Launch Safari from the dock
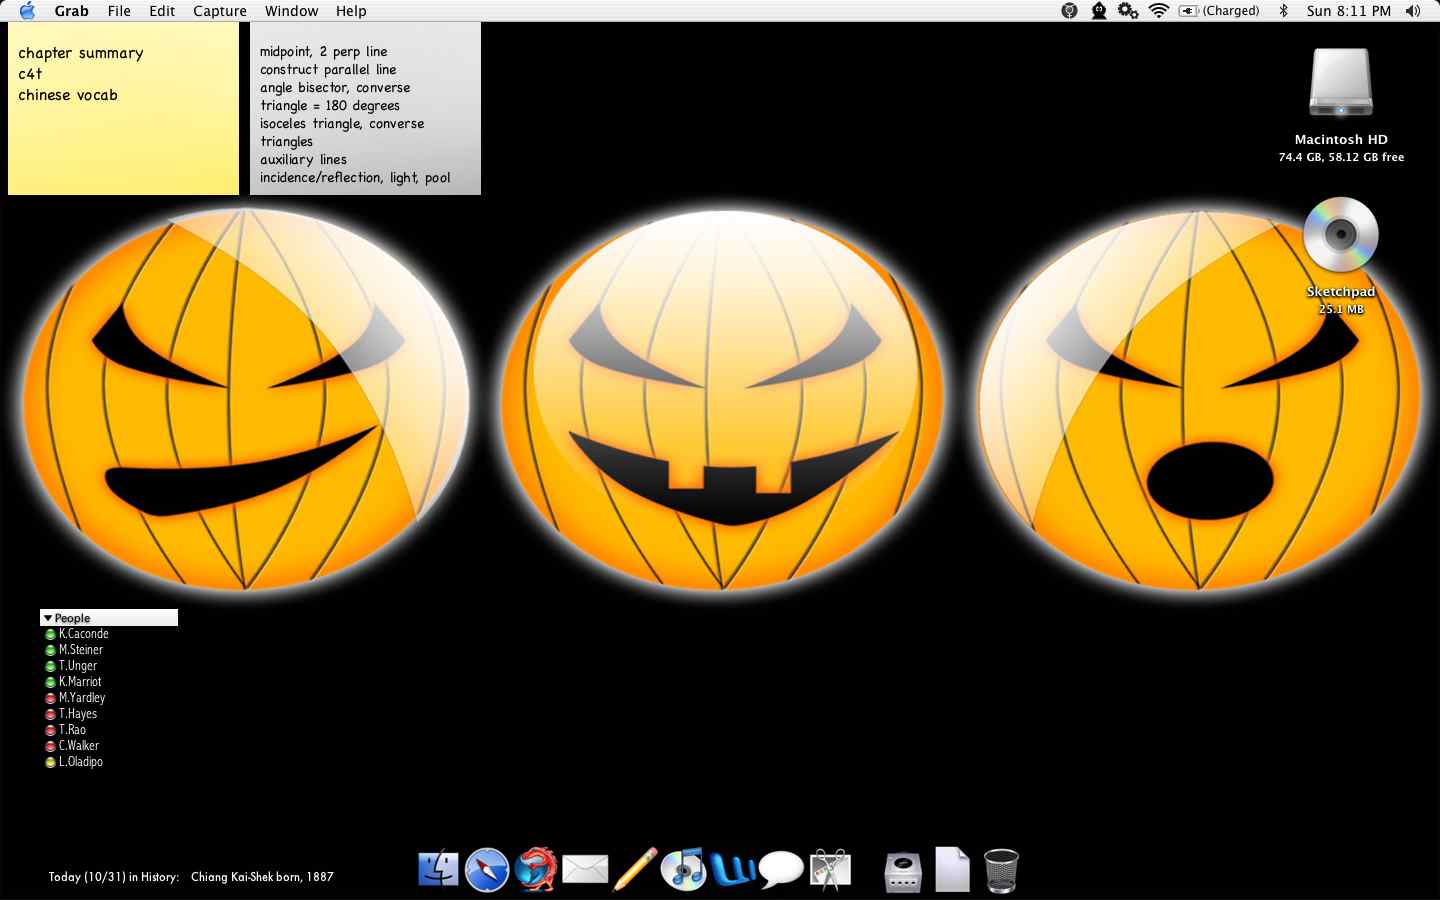The image size is (1440, 900). tap(487, 870)
